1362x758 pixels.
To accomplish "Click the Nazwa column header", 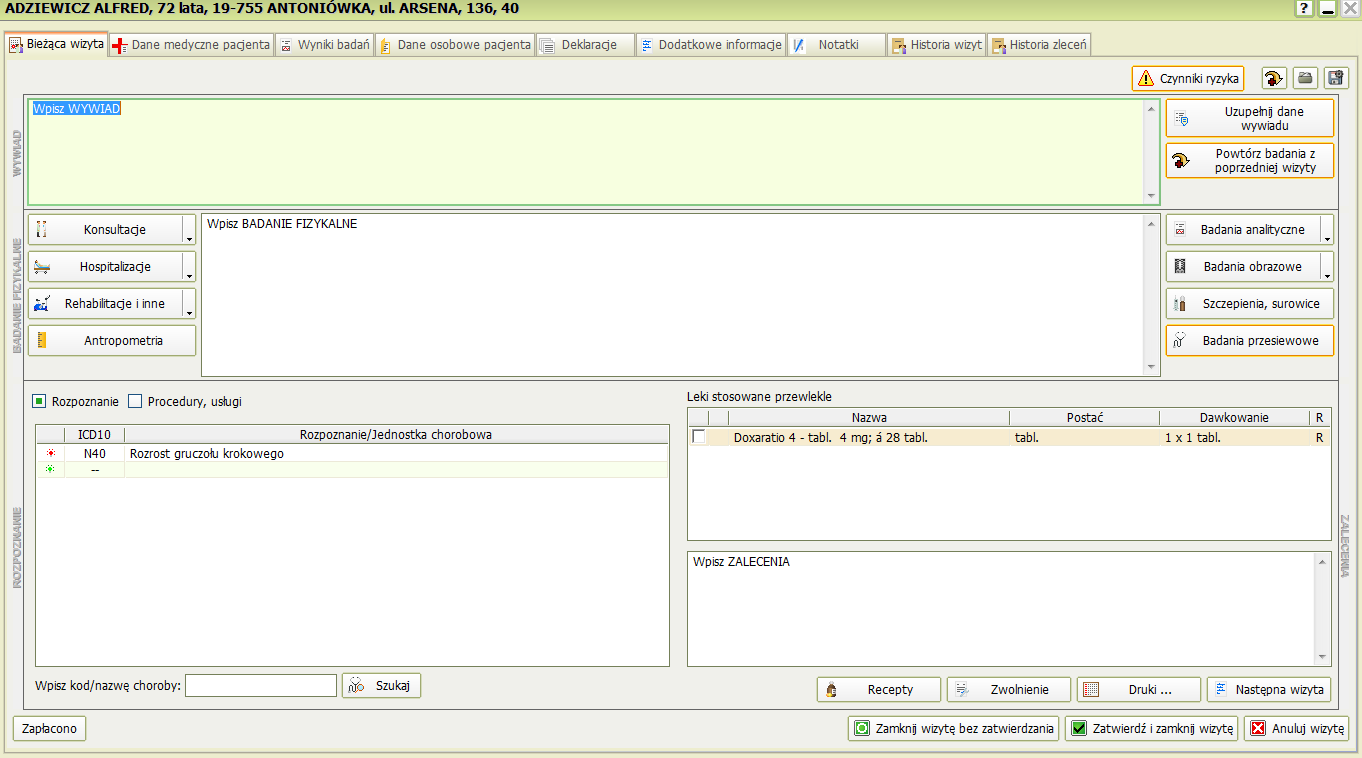I will (869, 418).
